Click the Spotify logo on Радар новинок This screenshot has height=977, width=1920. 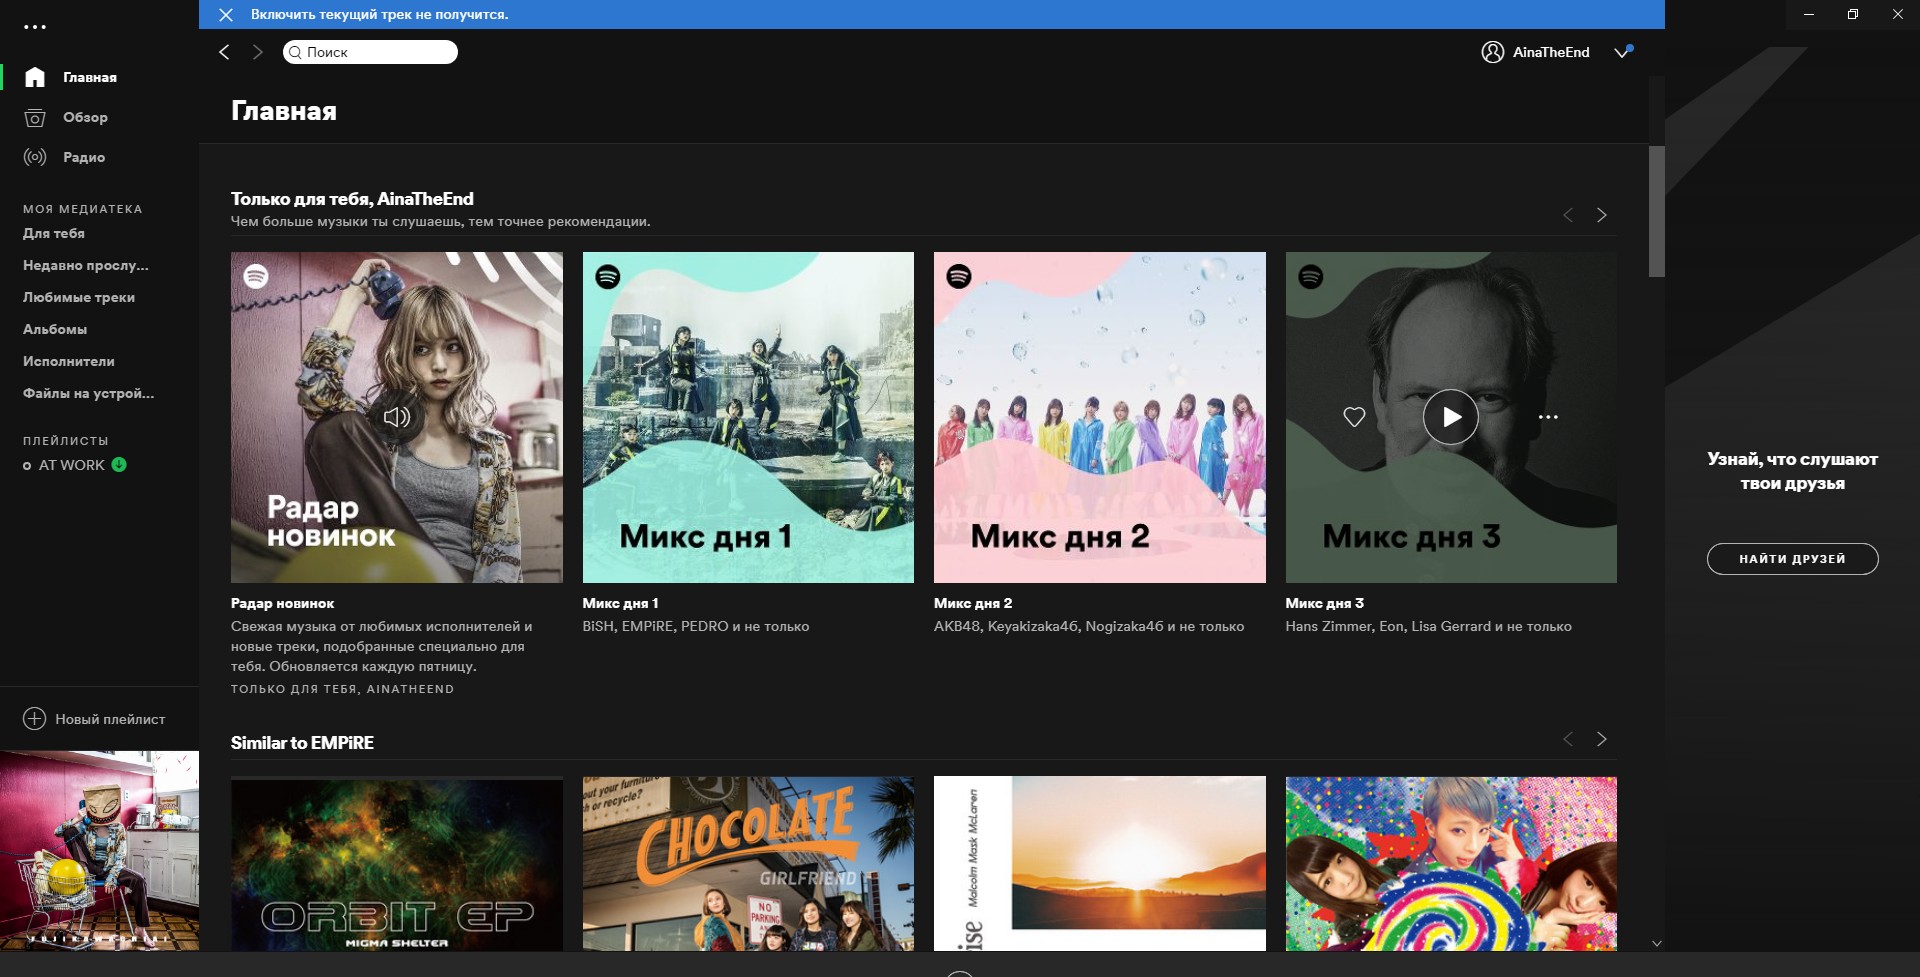pos(256,277)
